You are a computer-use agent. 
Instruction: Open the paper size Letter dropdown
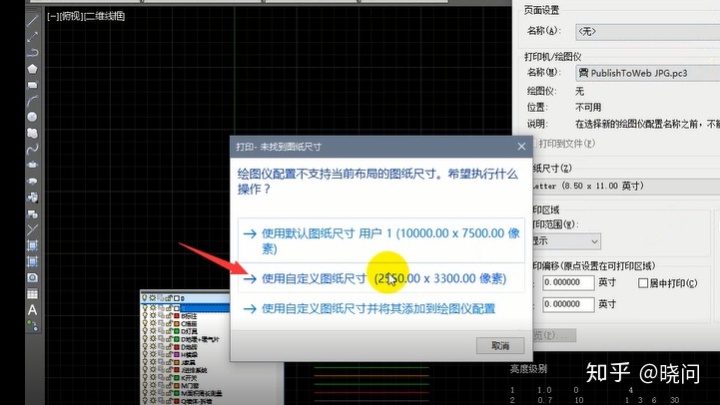tap(626, 186)
